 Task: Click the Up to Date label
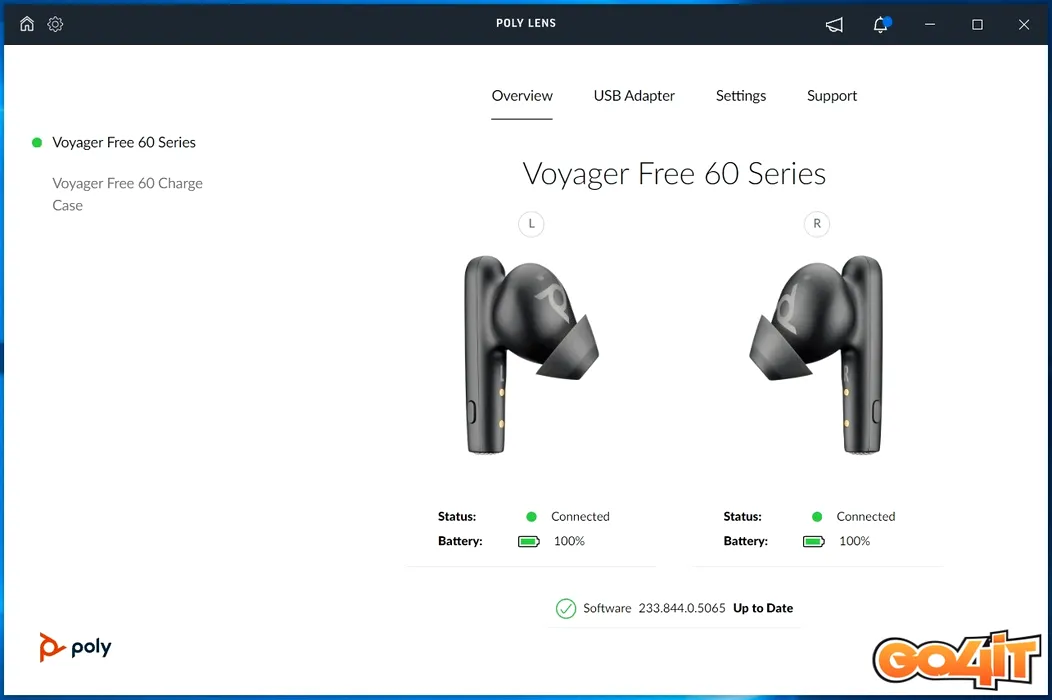[x=763, y=608]
